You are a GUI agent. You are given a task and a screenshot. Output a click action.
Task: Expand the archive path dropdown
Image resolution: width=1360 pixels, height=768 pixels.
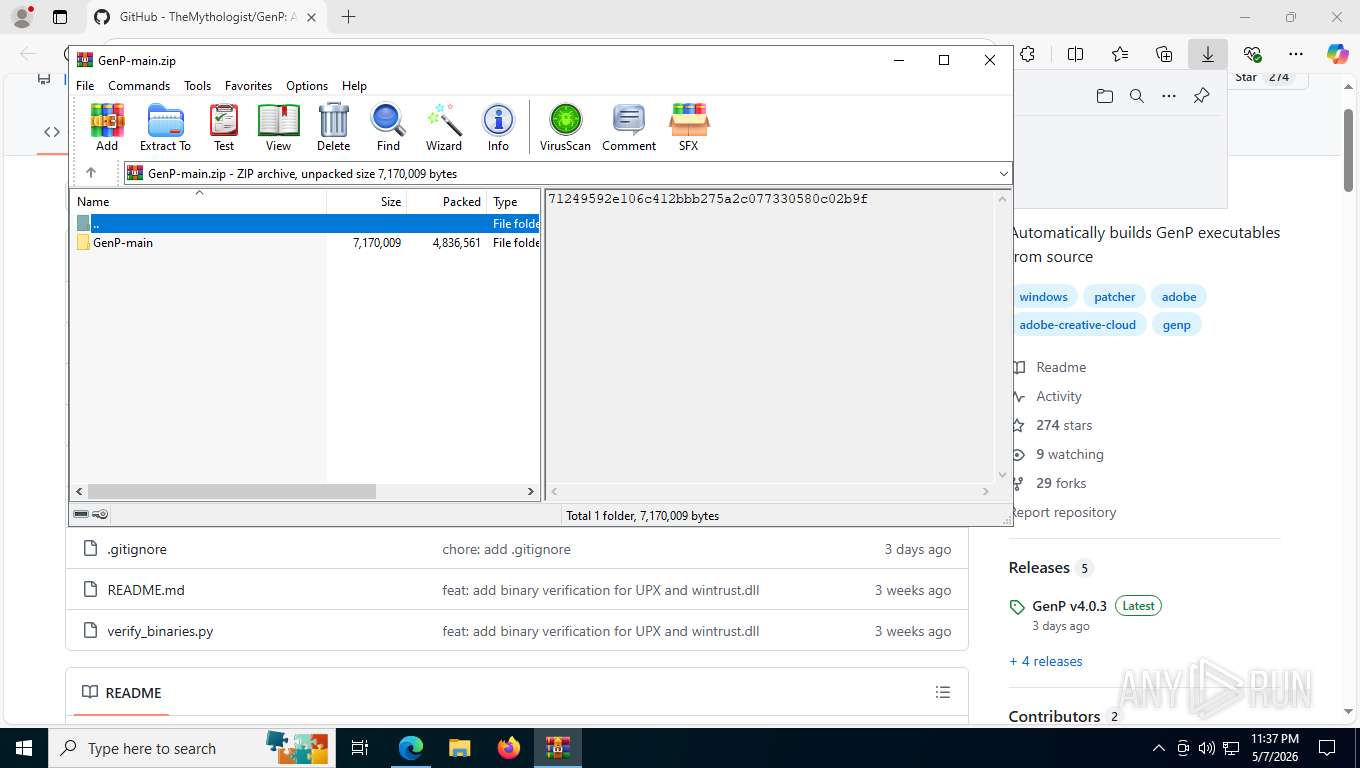click(x=1004, y=173)
